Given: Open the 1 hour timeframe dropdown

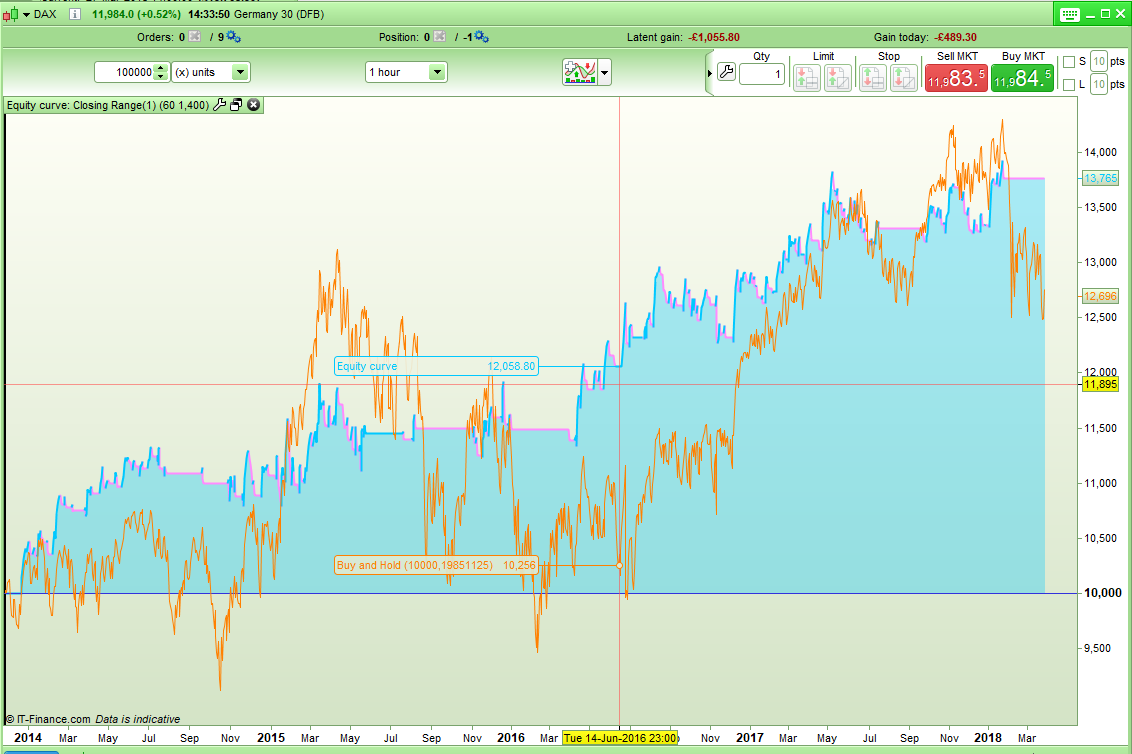Looking at the screenshot, I should click(437, 72).
